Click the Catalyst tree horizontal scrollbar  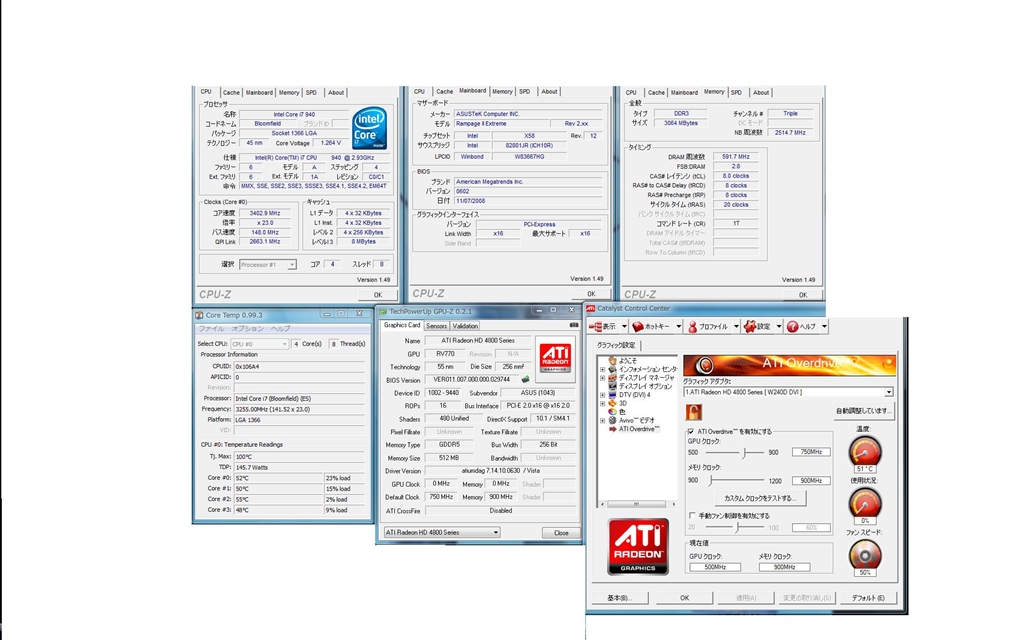pos(637,504)
